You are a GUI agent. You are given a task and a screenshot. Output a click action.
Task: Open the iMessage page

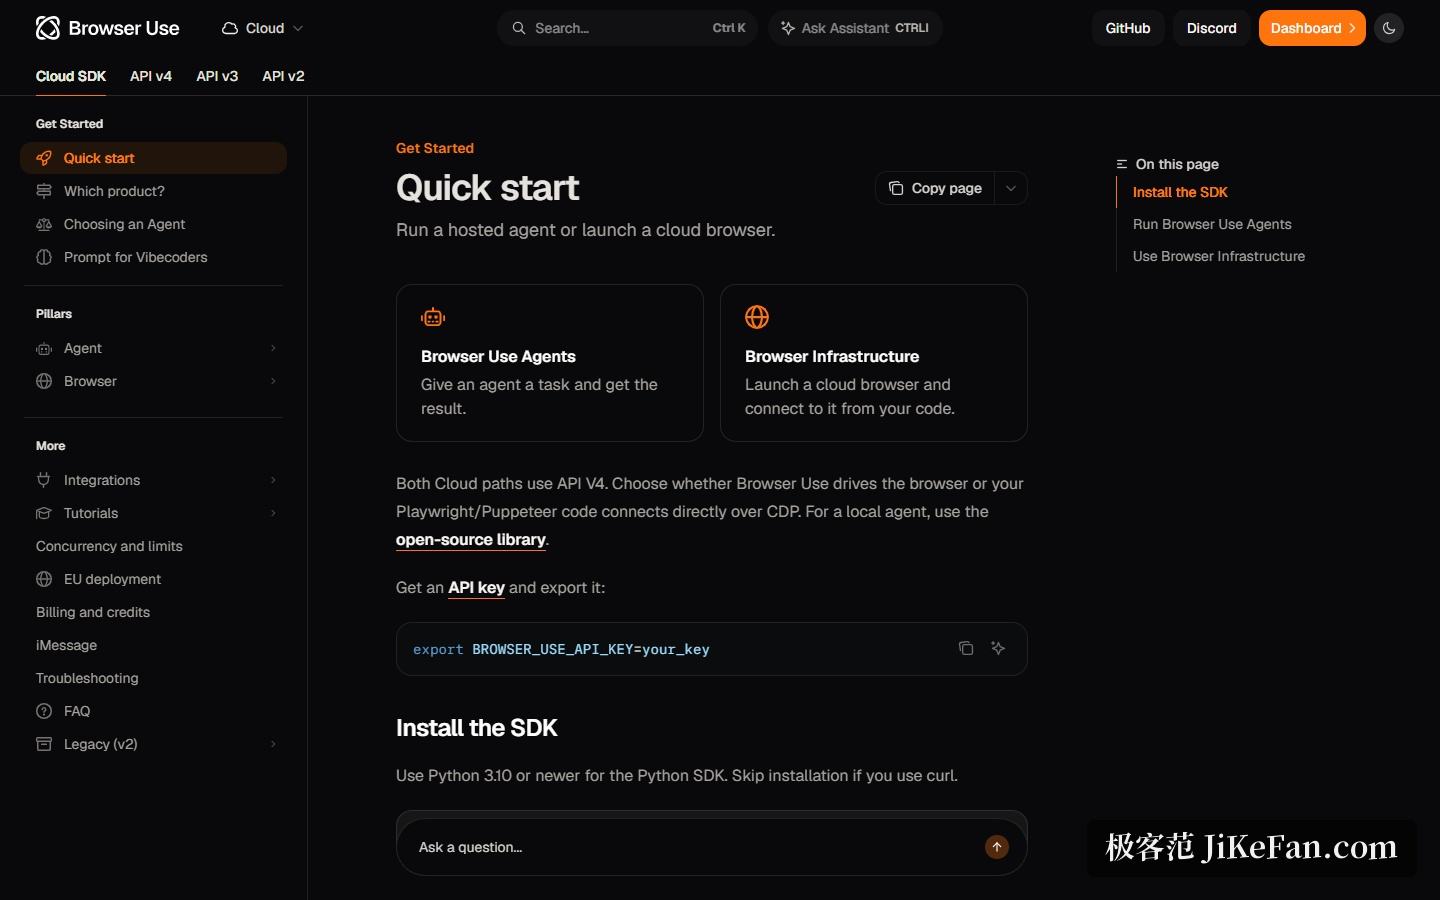click(x=66, y=645)
